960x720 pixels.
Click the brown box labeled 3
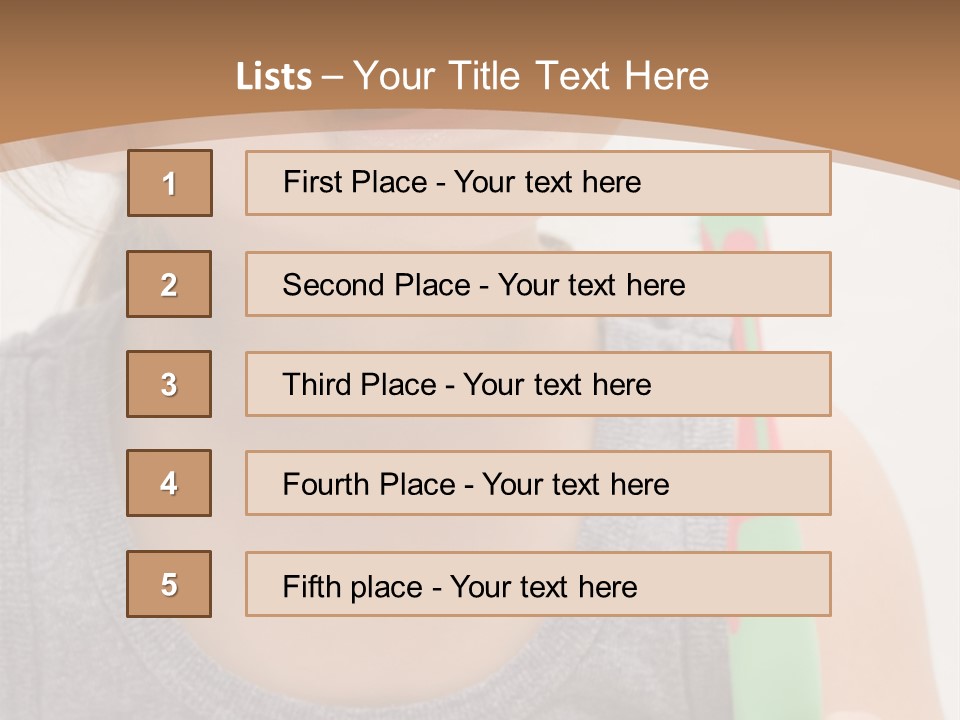tap(169, 384)
